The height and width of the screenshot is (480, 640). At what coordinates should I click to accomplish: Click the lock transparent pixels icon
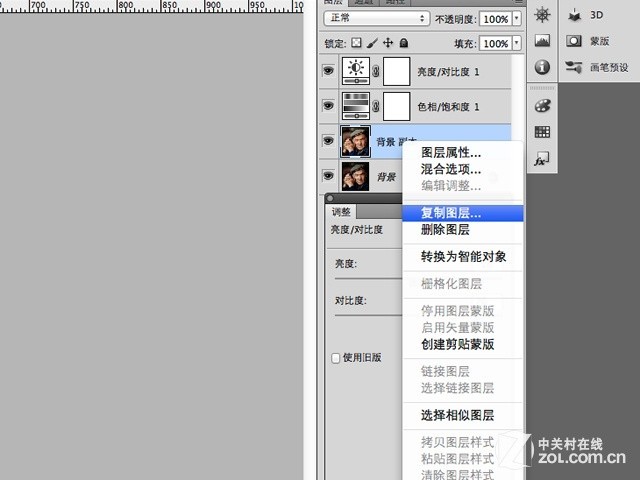[356, 43]
